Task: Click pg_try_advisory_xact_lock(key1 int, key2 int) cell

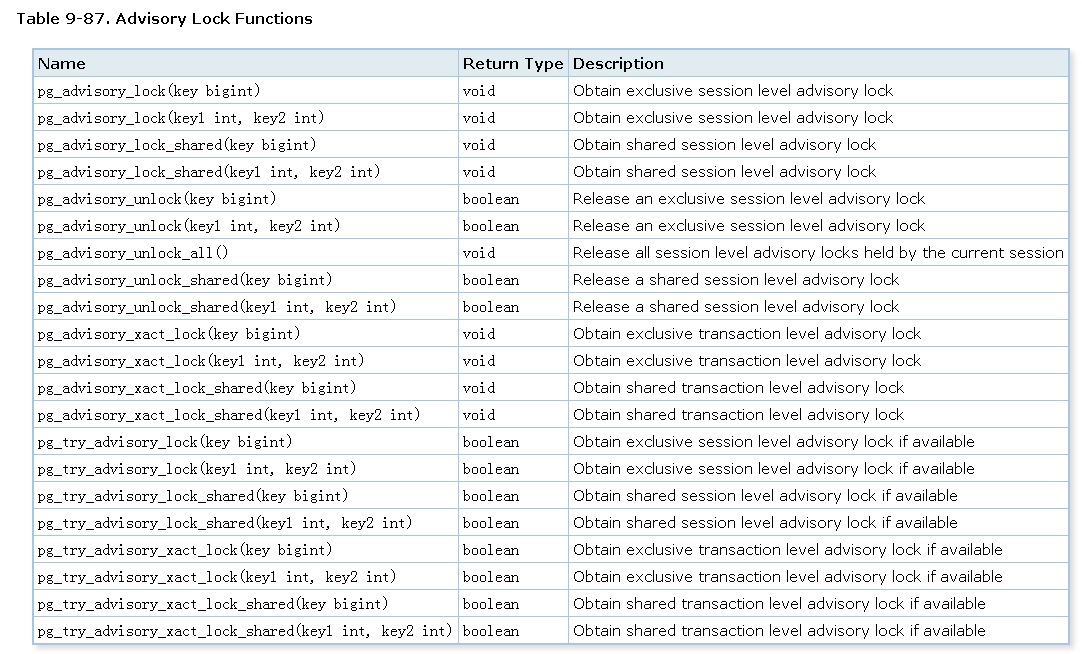Action: pyautogui.click(x=217, y=577)
